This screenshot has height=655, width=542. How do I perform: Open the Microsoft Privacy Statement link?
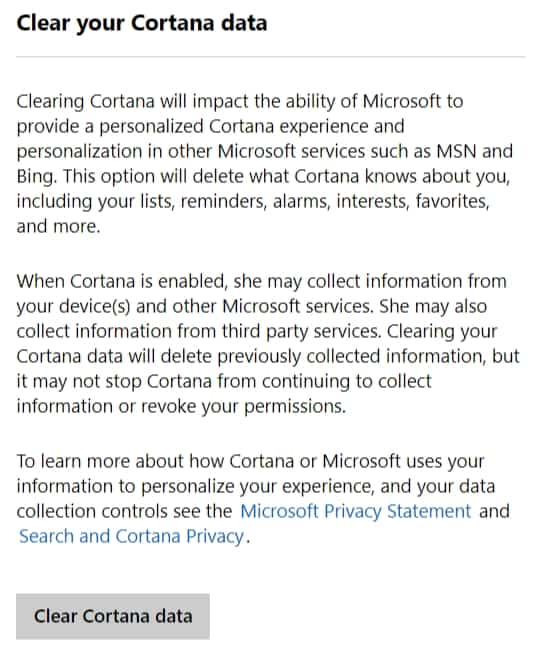(356, 511)
